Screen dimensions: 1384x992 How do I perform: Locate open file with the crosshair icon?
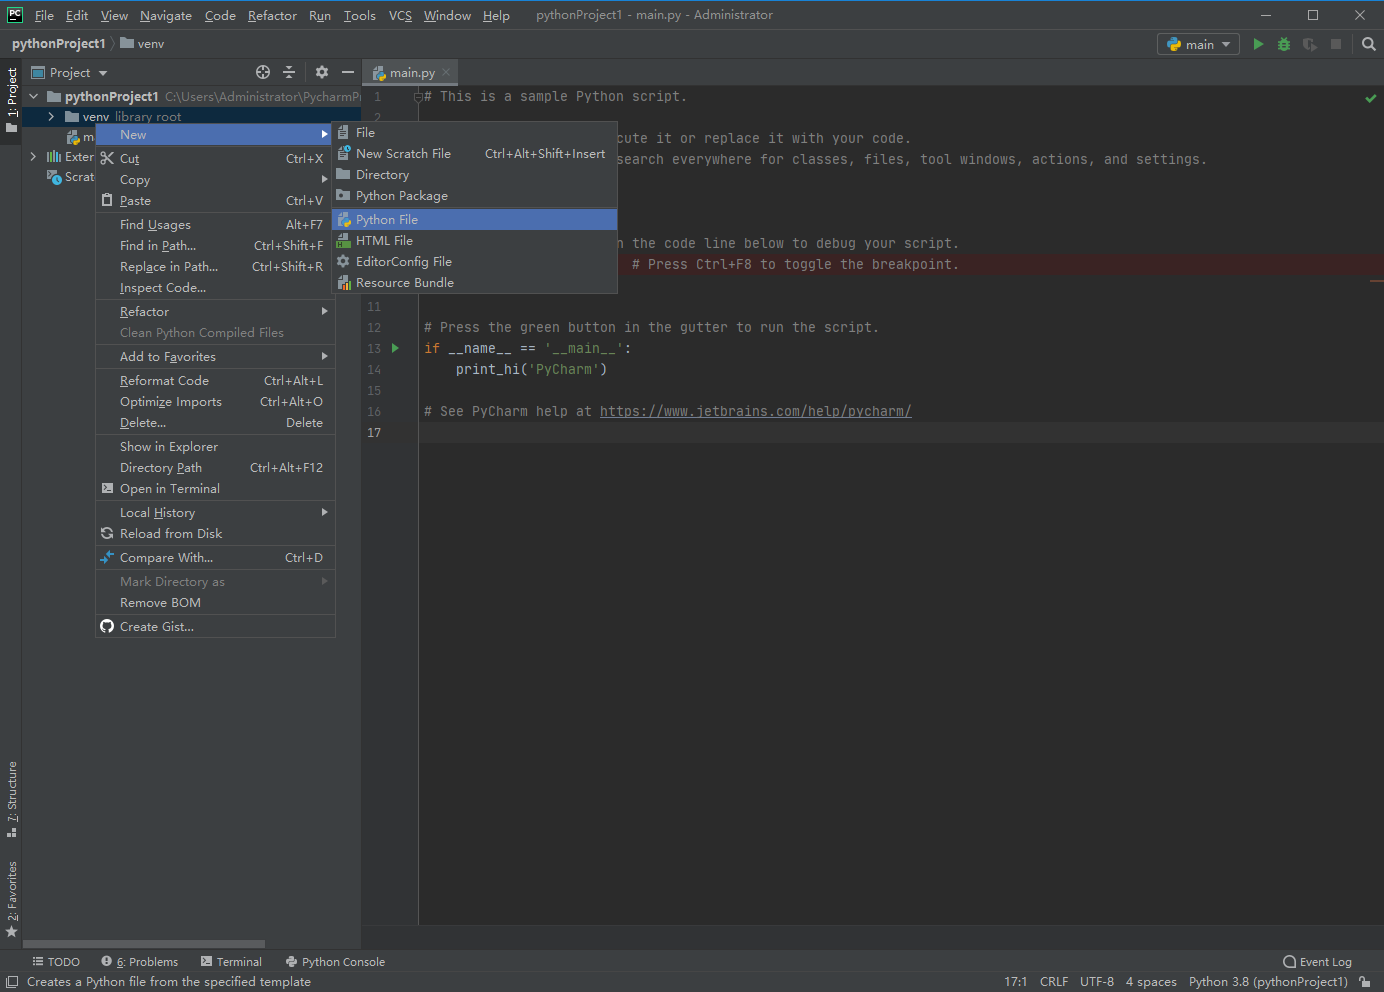coord(262,72)
